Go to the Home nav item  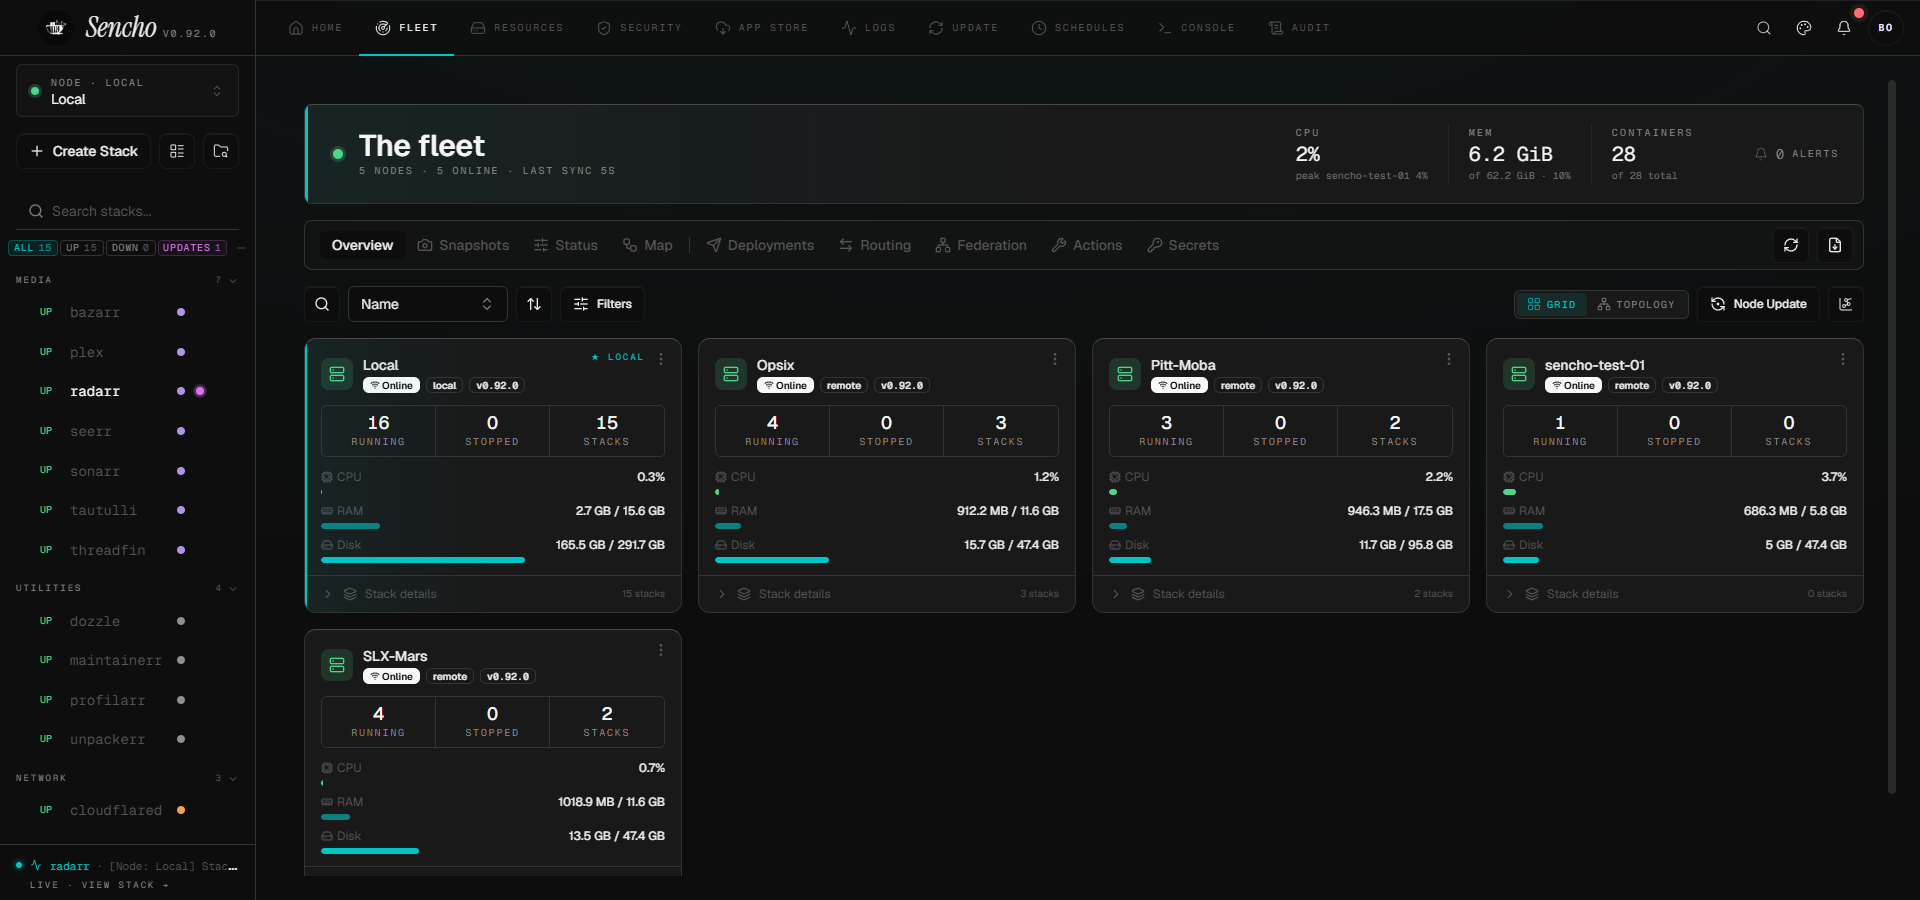tap(316, 28)
